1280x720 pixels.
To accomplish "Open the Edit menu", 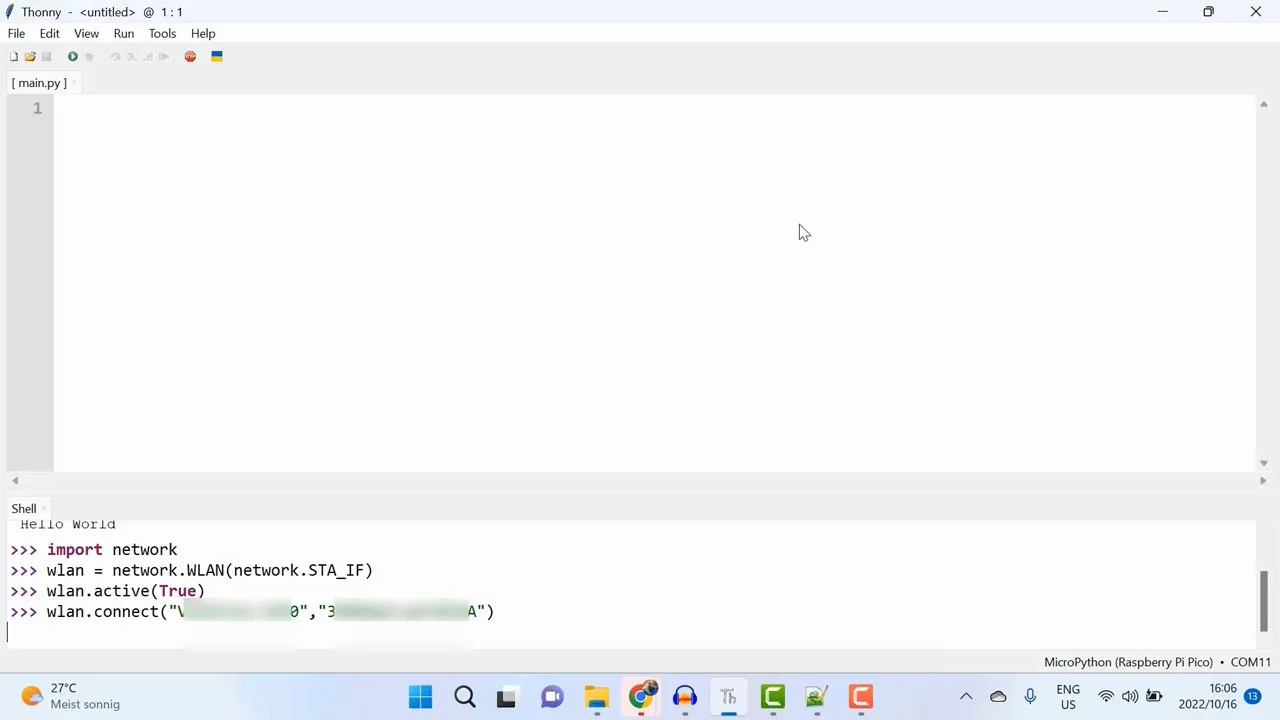I will tap(49, 33).
